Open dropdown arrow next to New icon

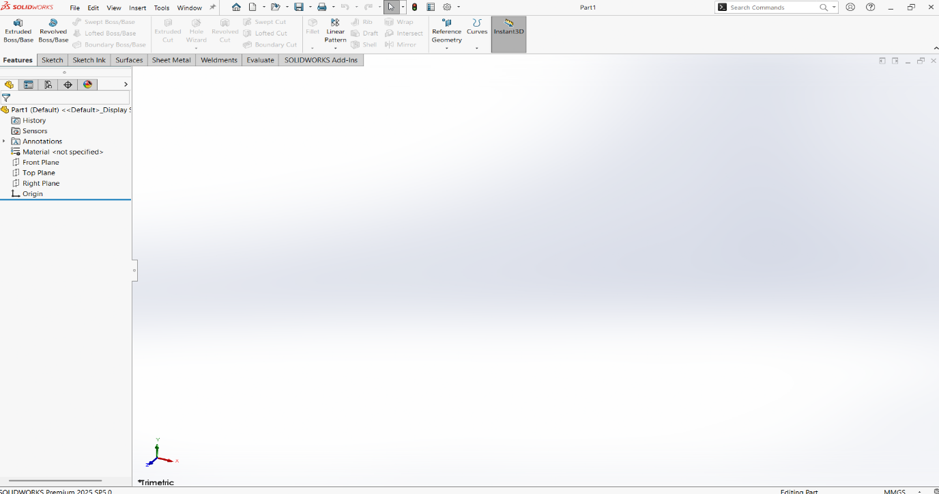click(x=264, y=7)
